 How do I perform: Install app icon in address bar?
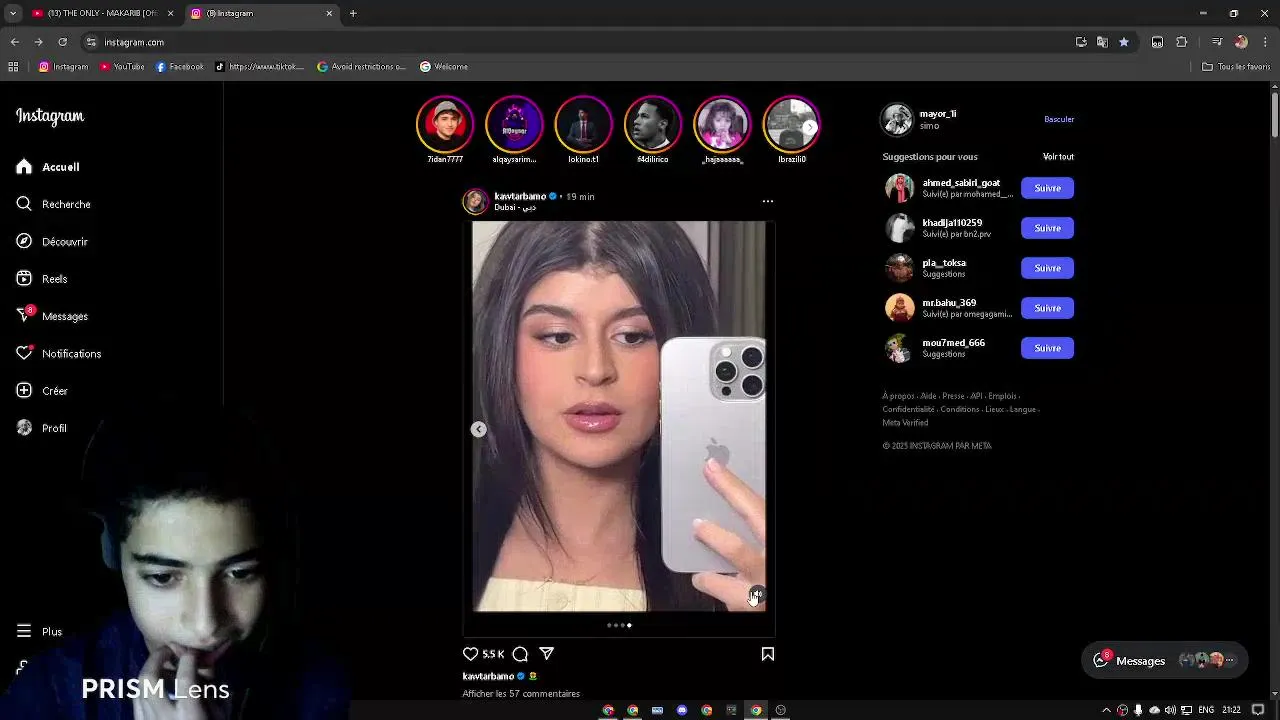pos(1081,42)
